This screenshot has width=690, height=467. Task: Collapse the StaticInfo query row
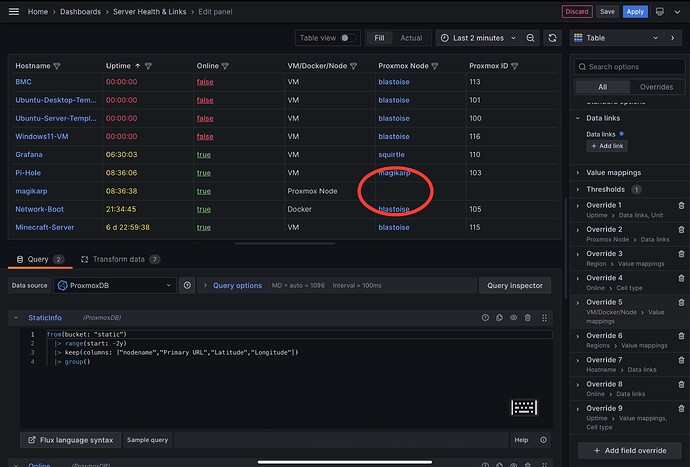(x=16, y=317)
